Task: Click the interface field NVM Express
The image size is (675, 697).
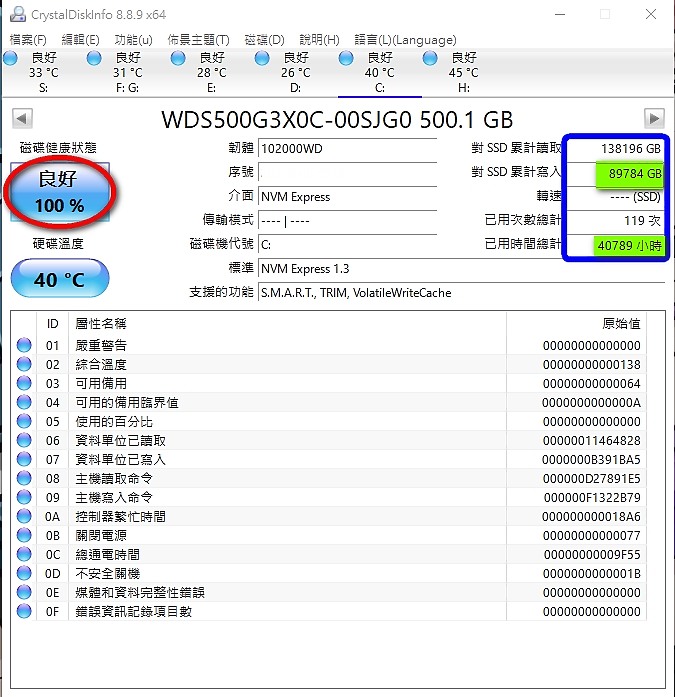Action: [347, 196]
